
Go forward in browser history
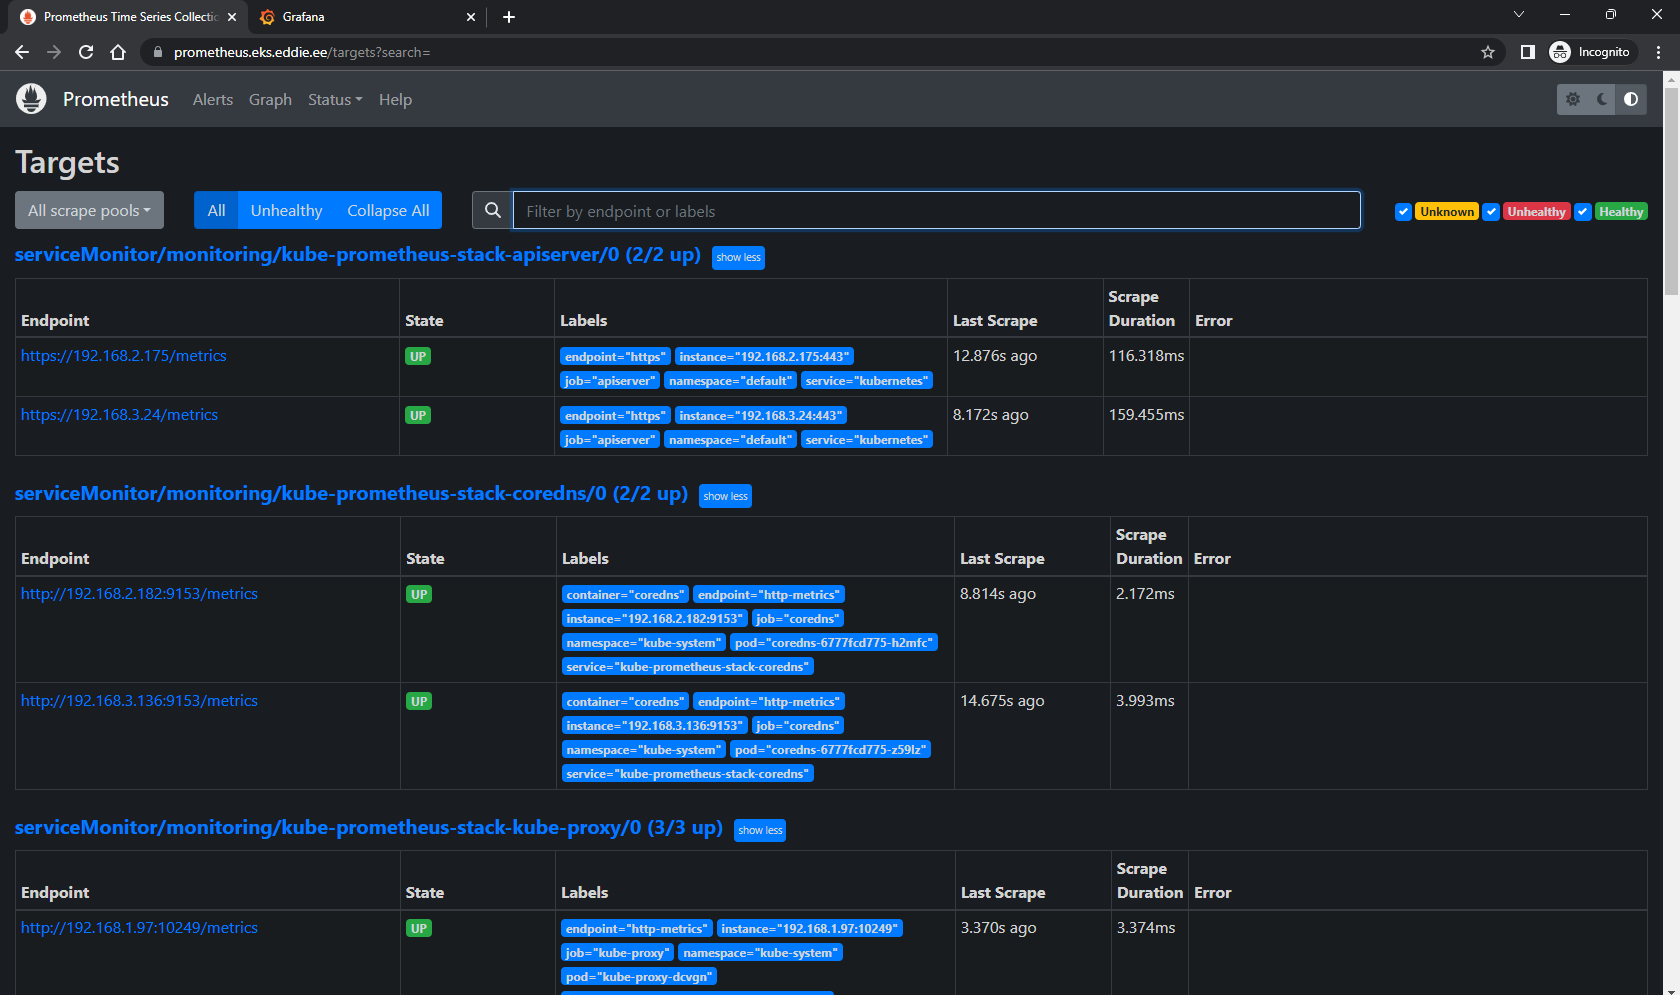coord(54,52)
